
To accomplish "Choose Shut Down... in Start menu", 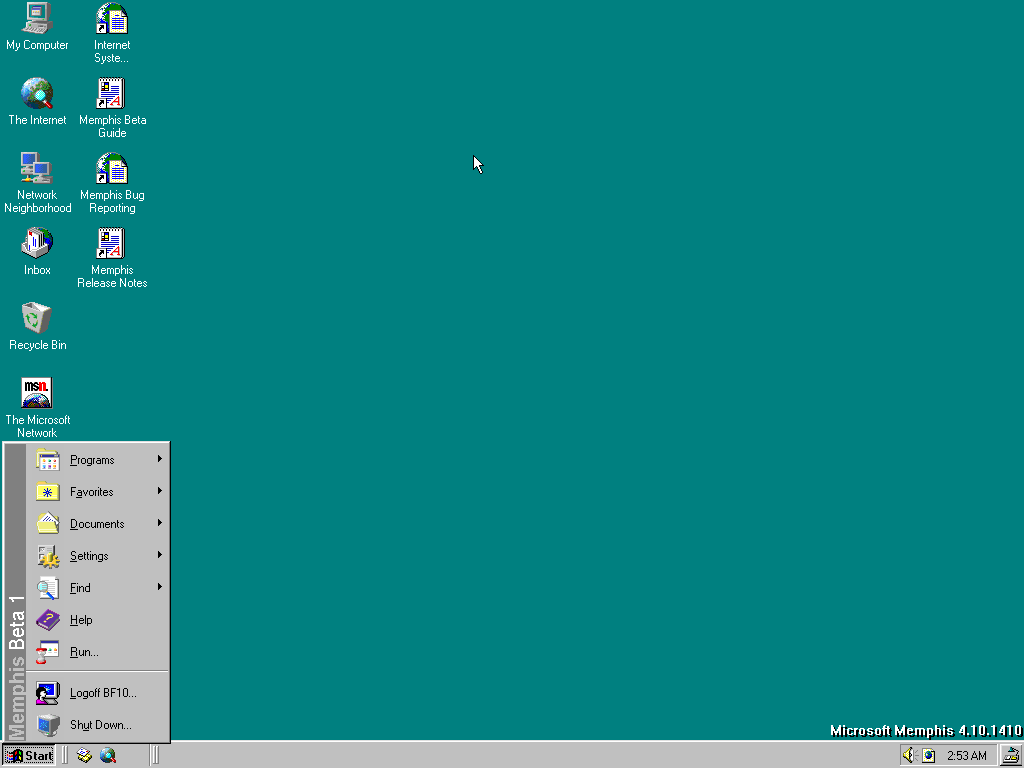I will pyautogui.click(x=98, y=725).
